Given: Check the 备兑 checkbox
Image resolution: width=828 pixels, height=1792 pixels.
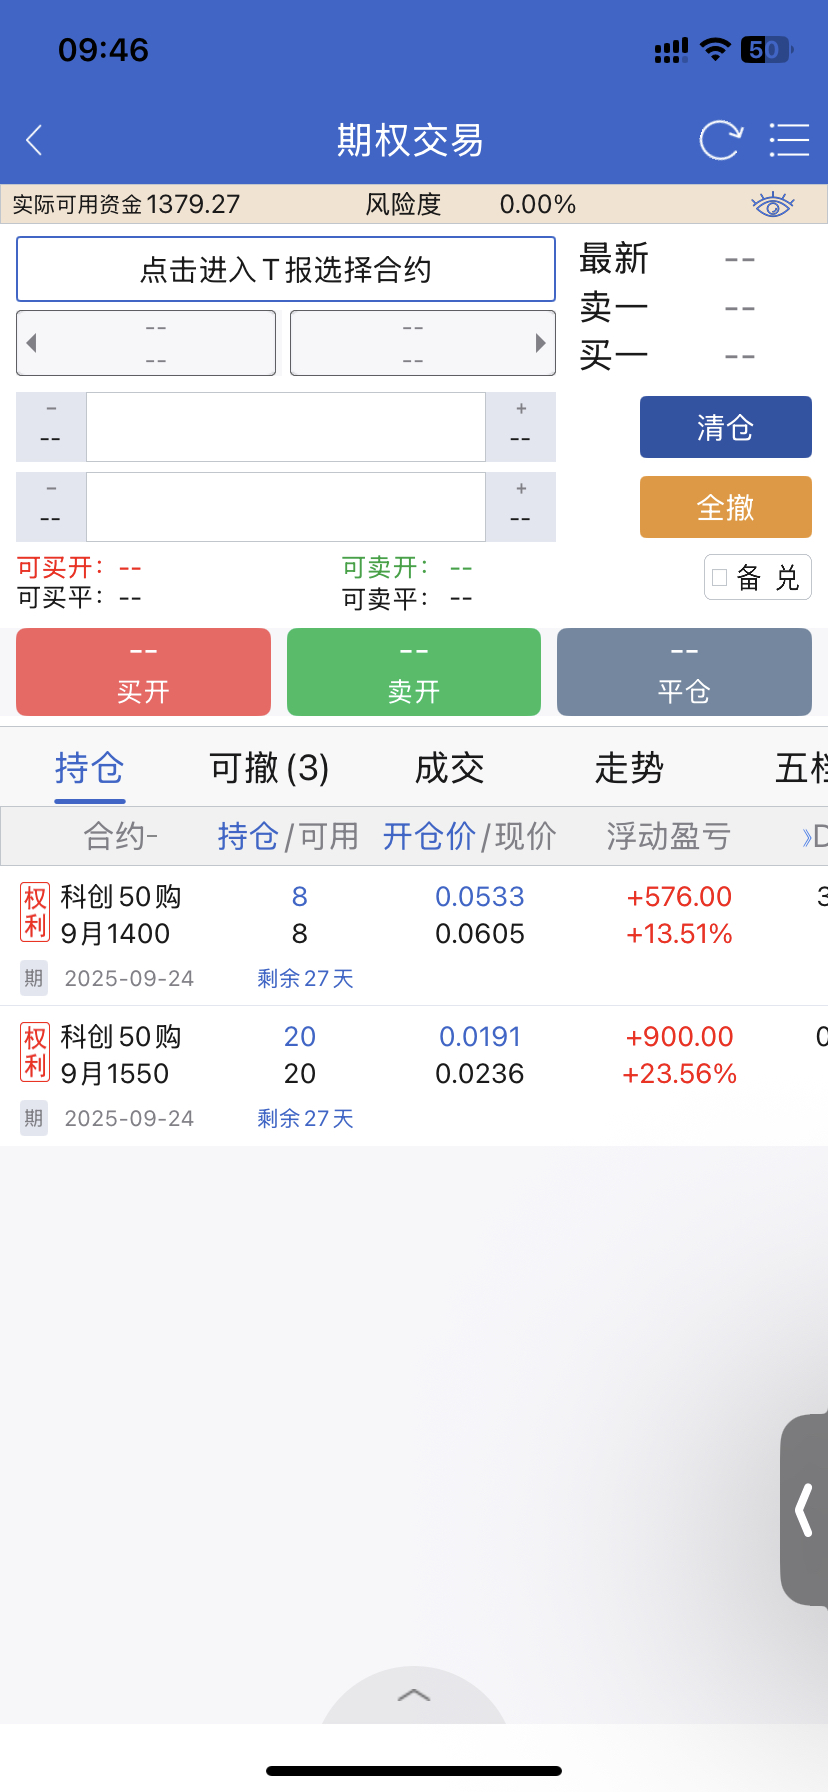Looking at the screenshot, I should [720, 577].
